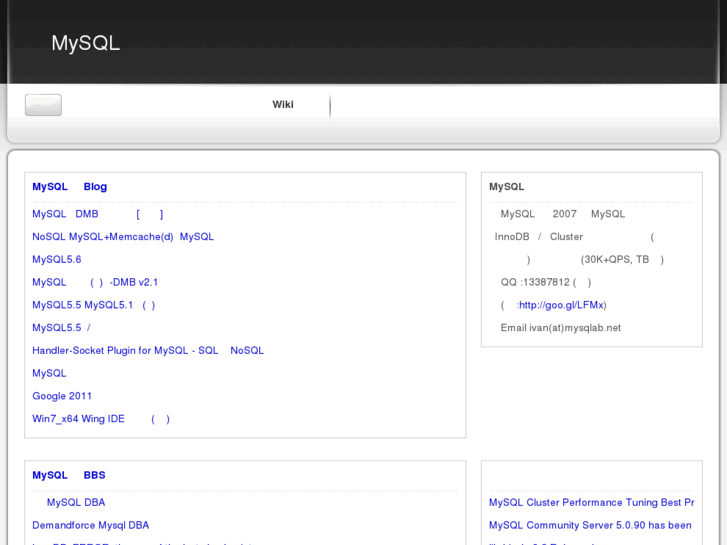
Task: Click the blank gray button in navigation bar
Action: coord(43,105)
